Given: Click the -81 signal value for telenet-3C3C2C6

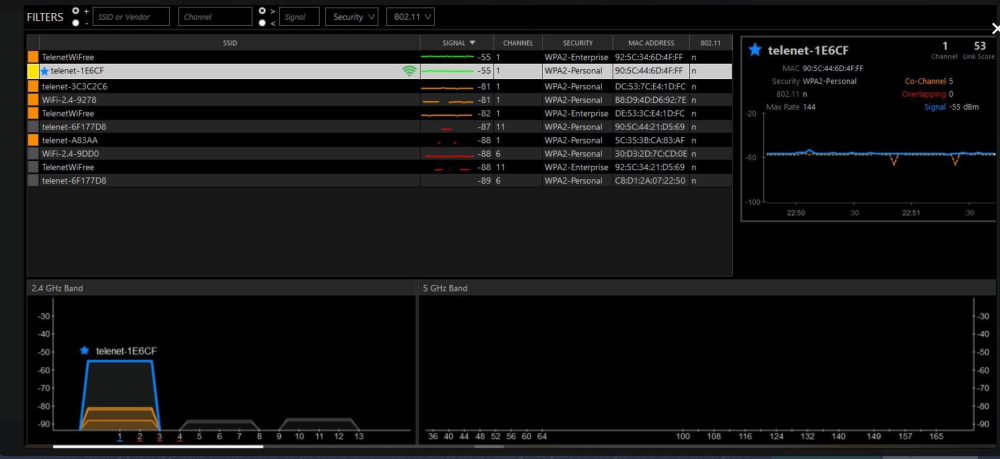Looking at the screenshot, I should click(484, 86).
